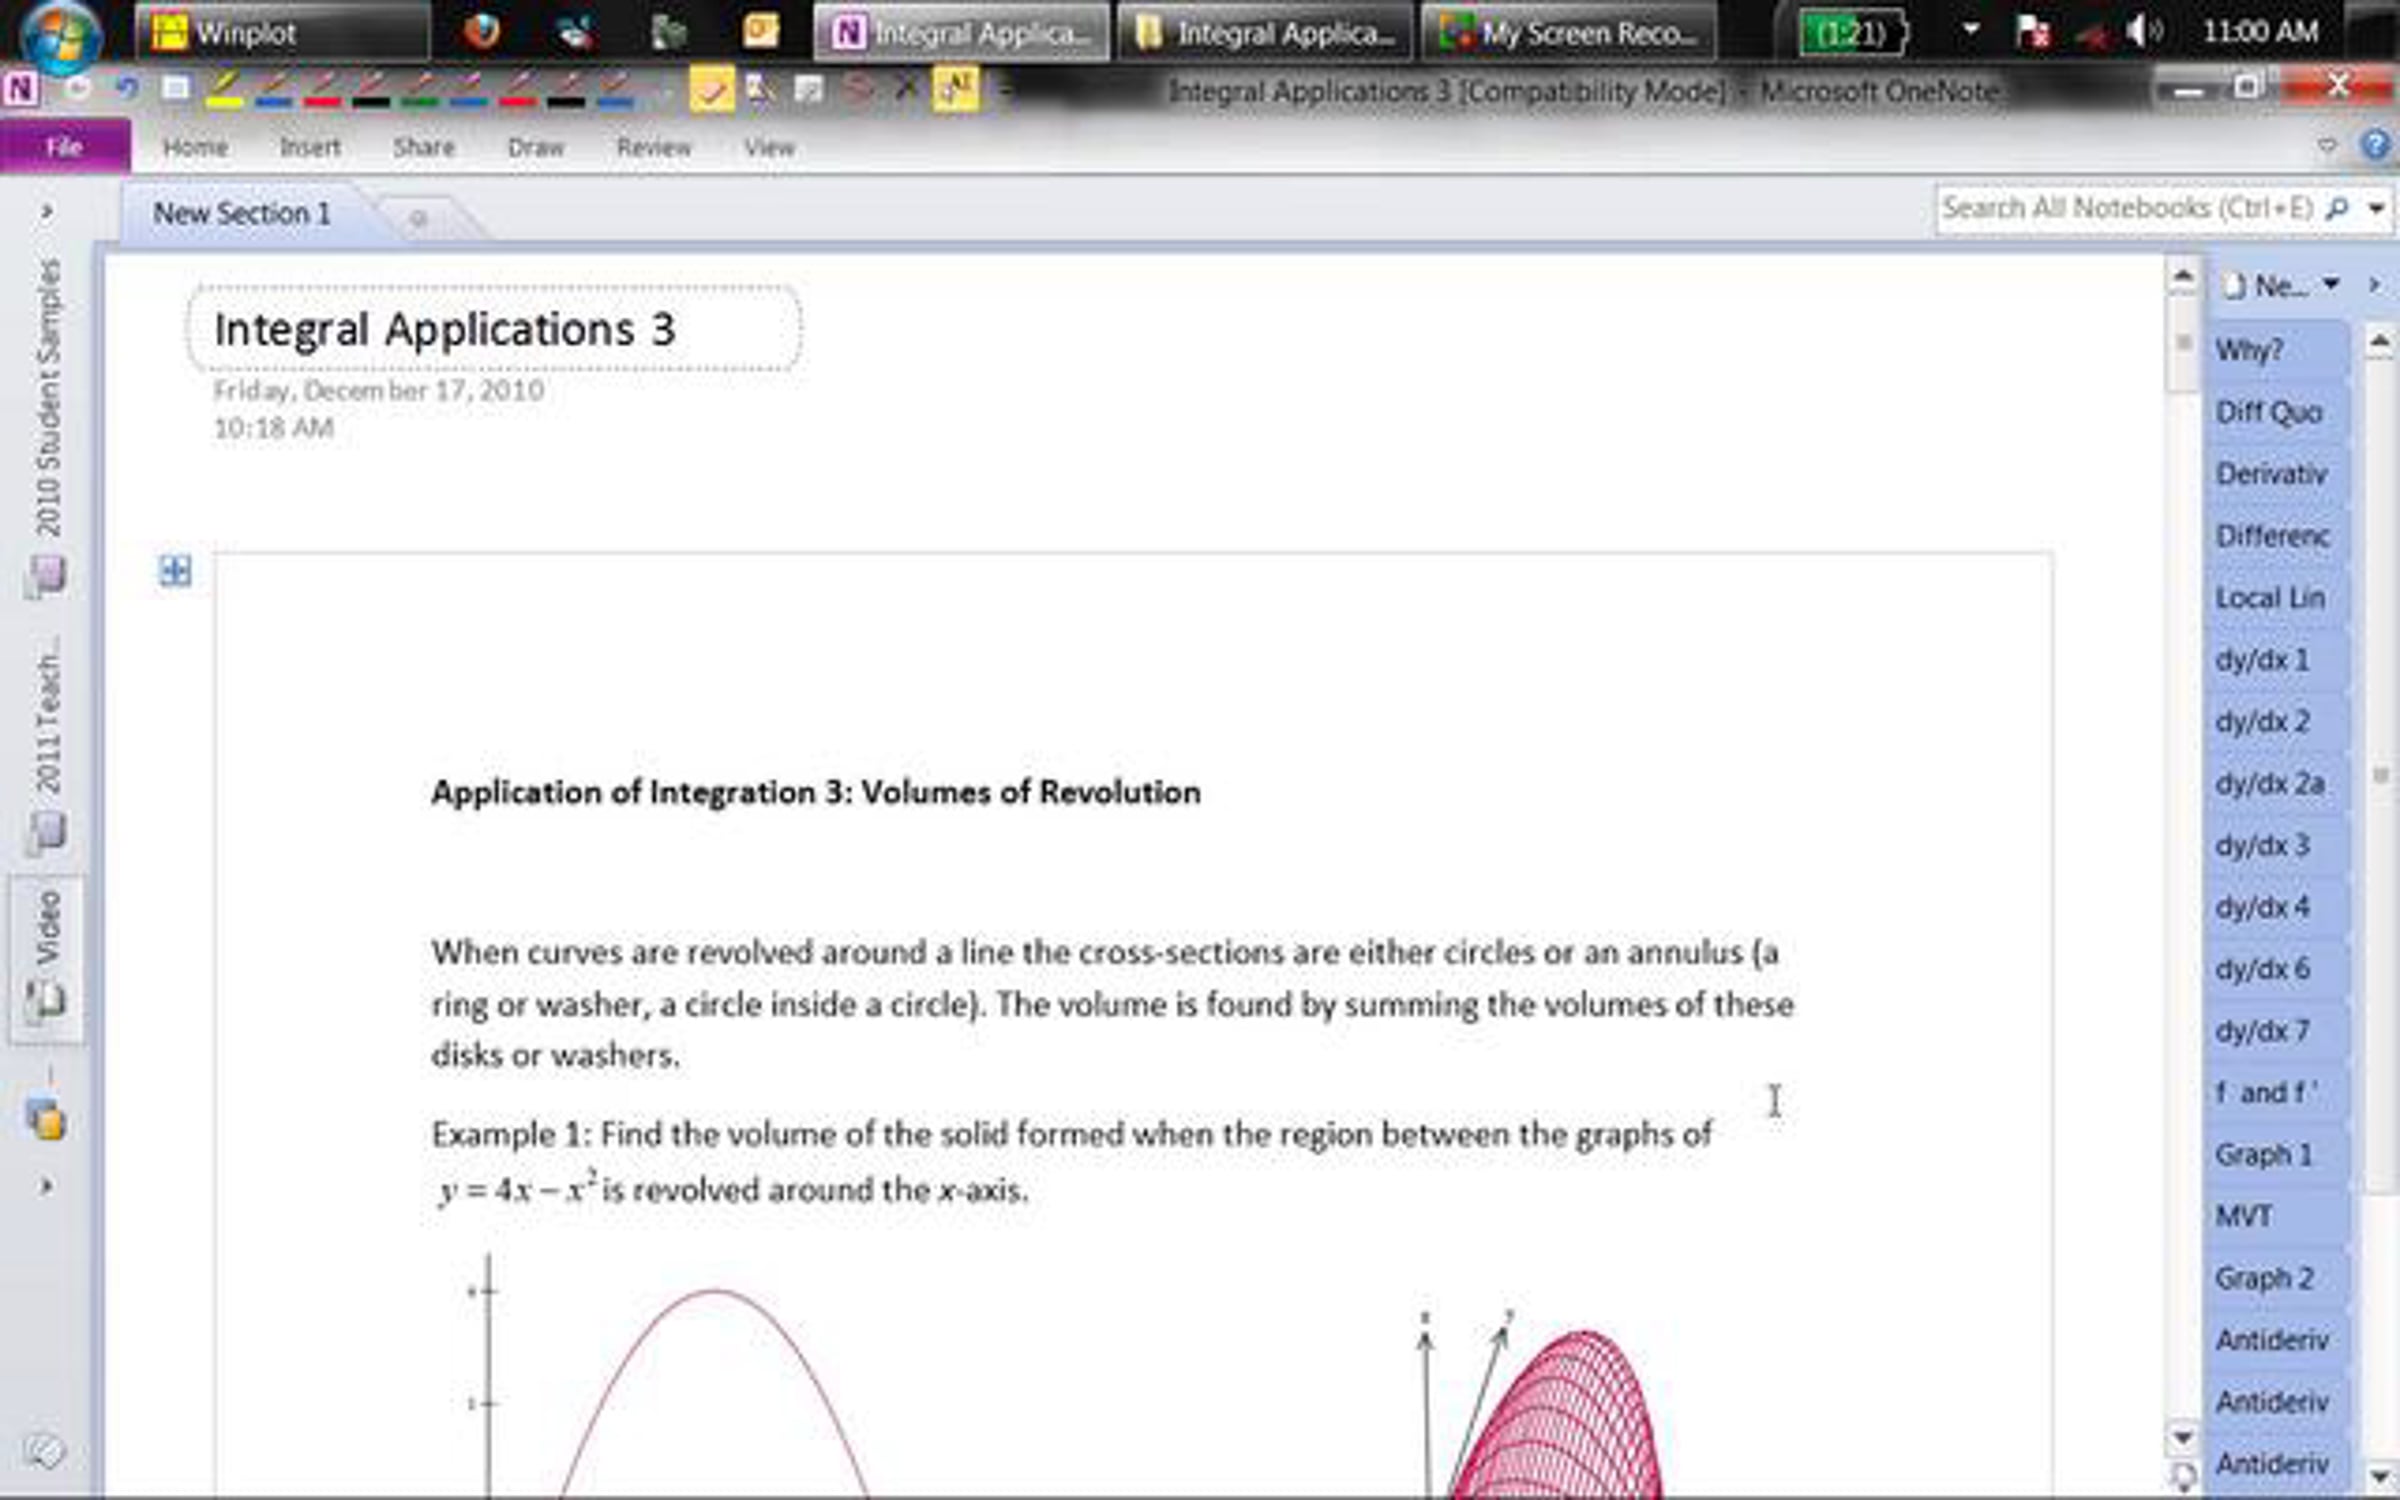Switch to the Review ribbon tab
This screenshot has width=2400, height=1500.
pos(654,147)
